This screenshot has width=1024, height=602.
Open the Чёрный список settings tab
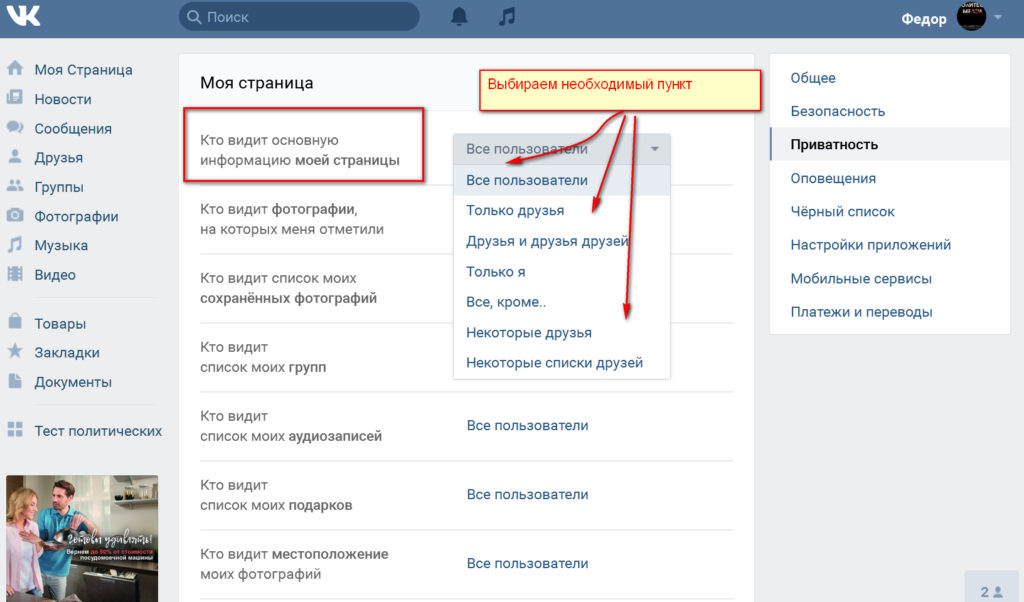tap(890, 212)
